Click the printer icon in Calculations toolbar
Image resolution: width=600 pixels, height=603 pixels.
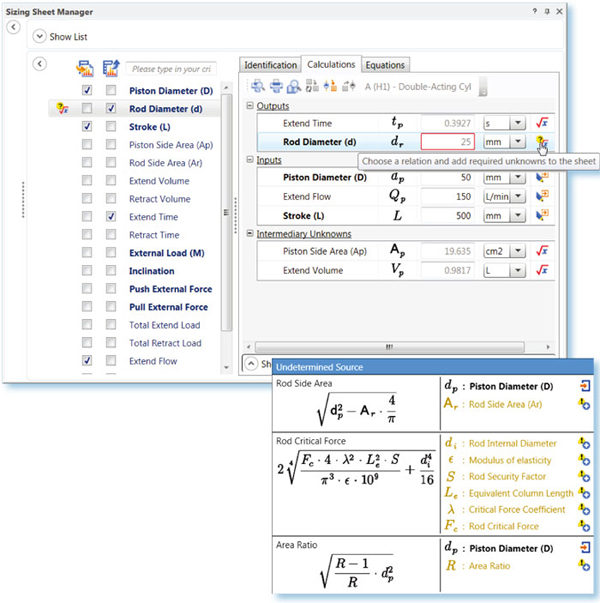(x=276, y=86)
